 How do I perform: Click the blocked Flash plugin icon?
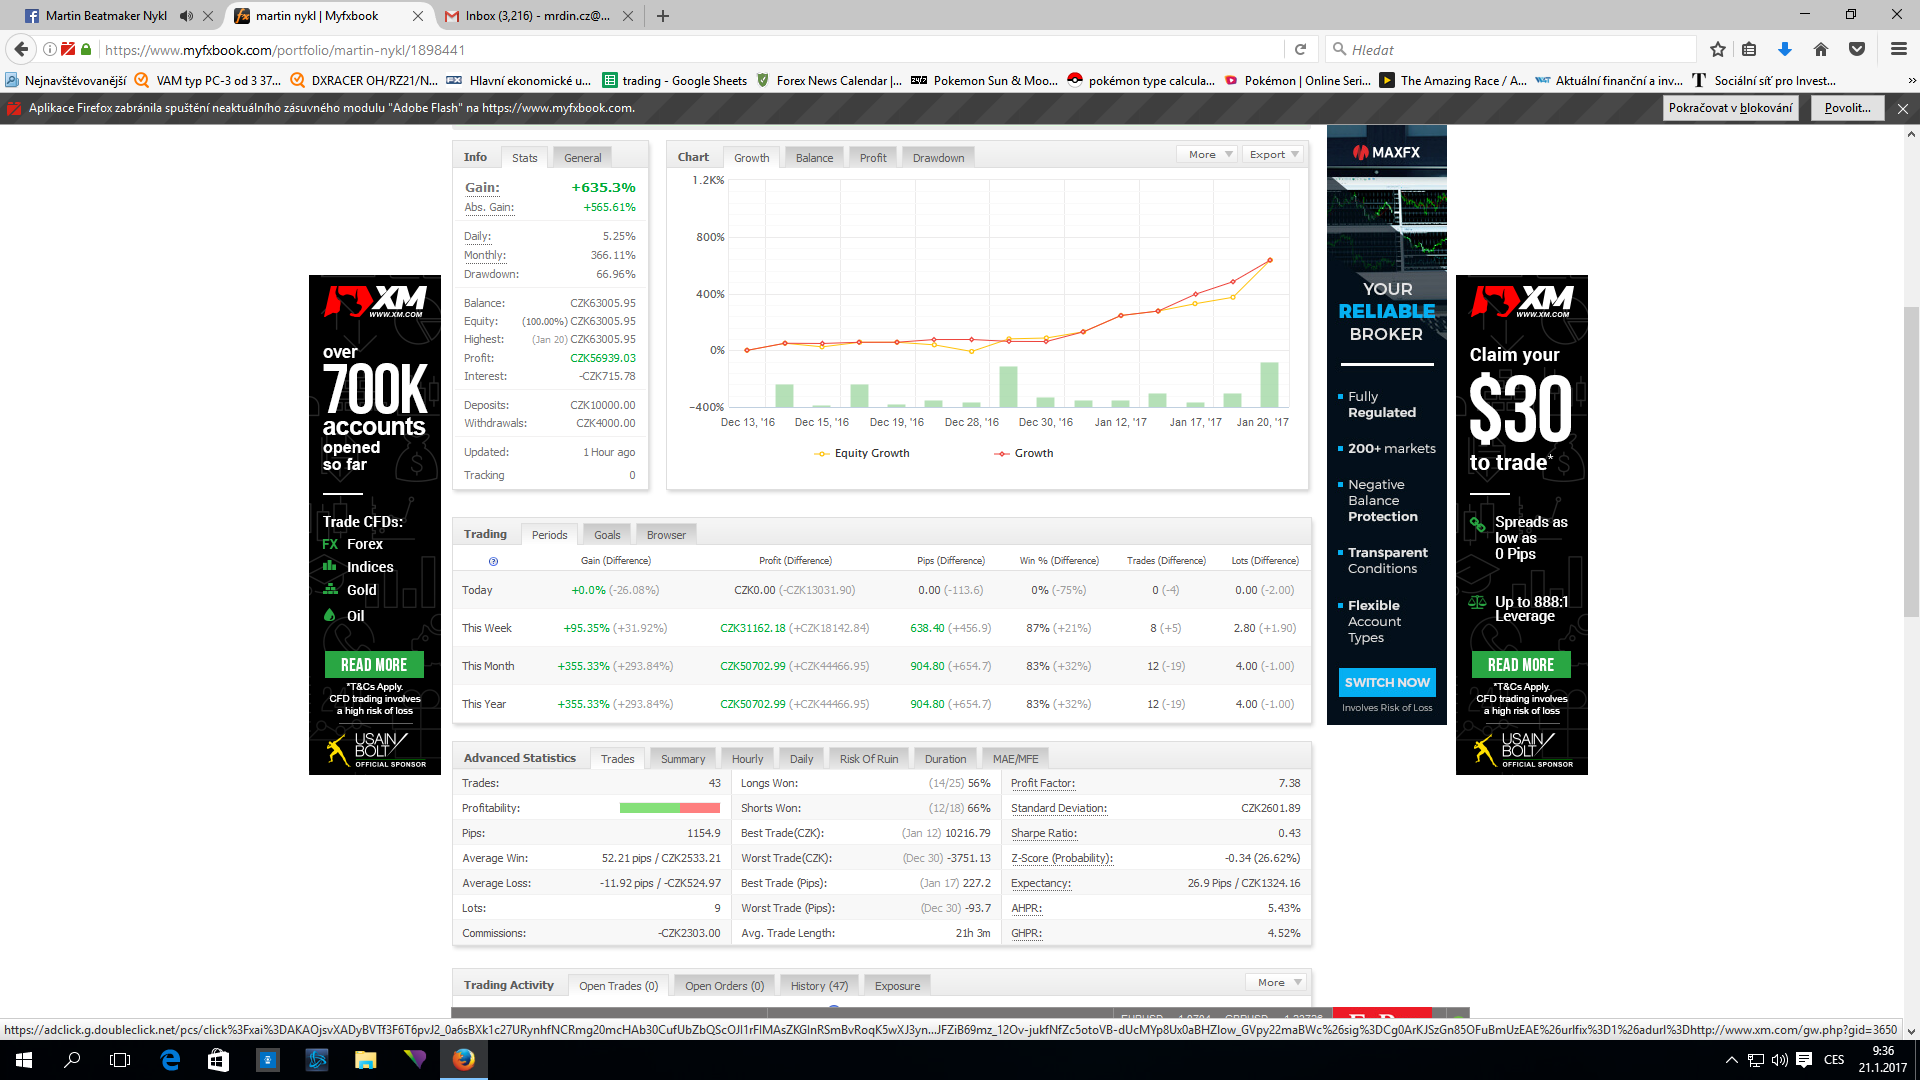(x=68, y=49)
